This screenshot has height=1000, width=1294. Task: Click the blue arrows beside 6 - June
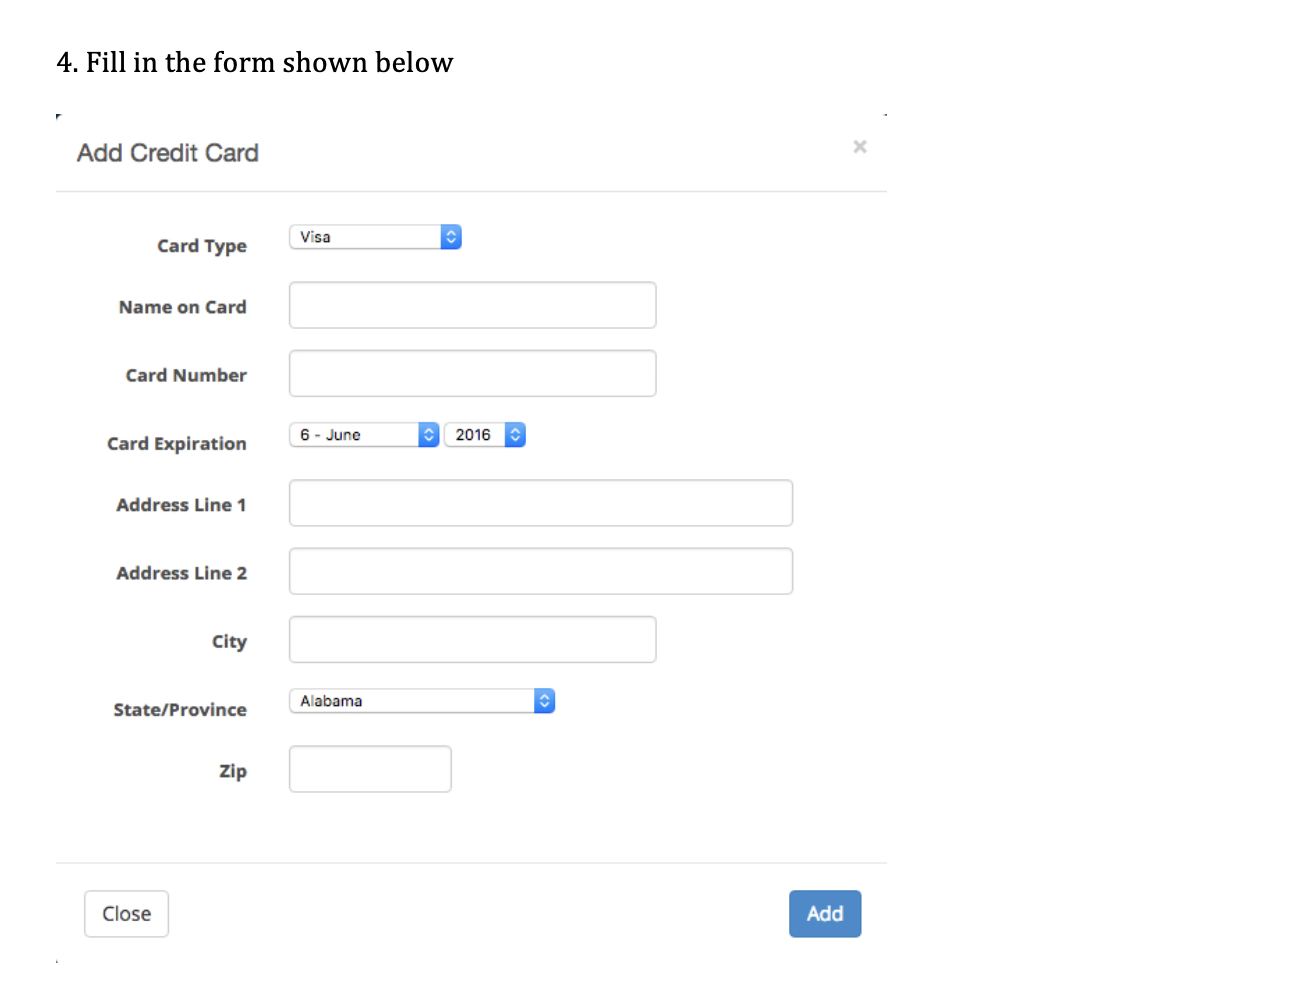coord(428,434)
